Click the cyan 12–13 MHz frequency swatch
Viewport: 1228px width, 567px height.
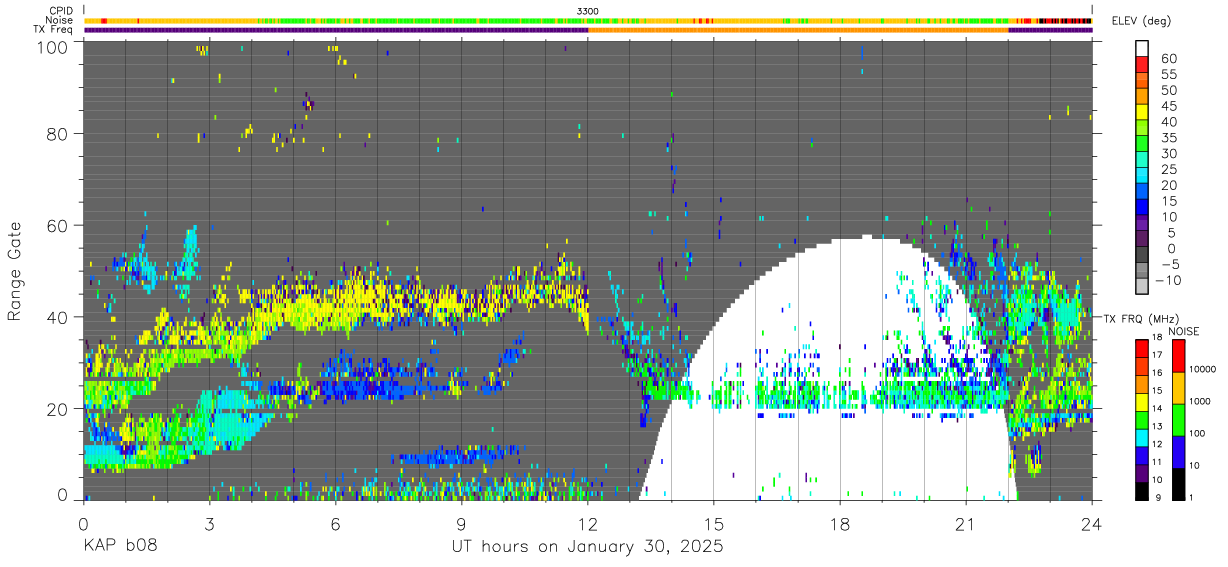[1142, 436]
